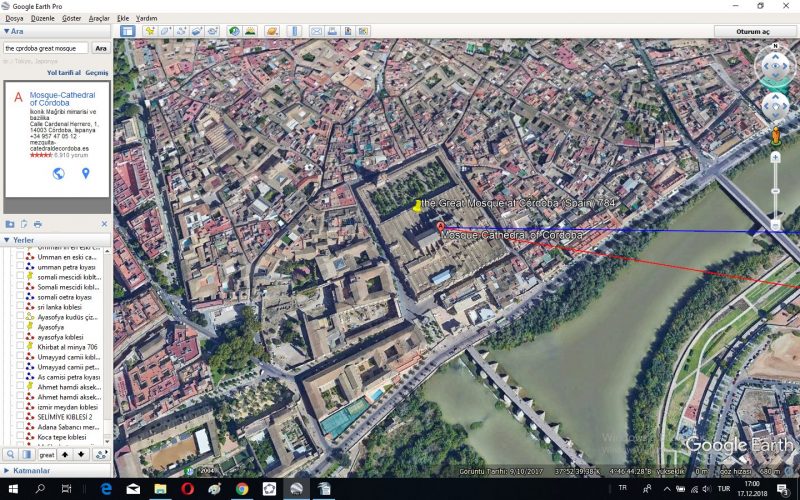
Task: Click the play tour icon under Yerler
Action: pos(102,455)
